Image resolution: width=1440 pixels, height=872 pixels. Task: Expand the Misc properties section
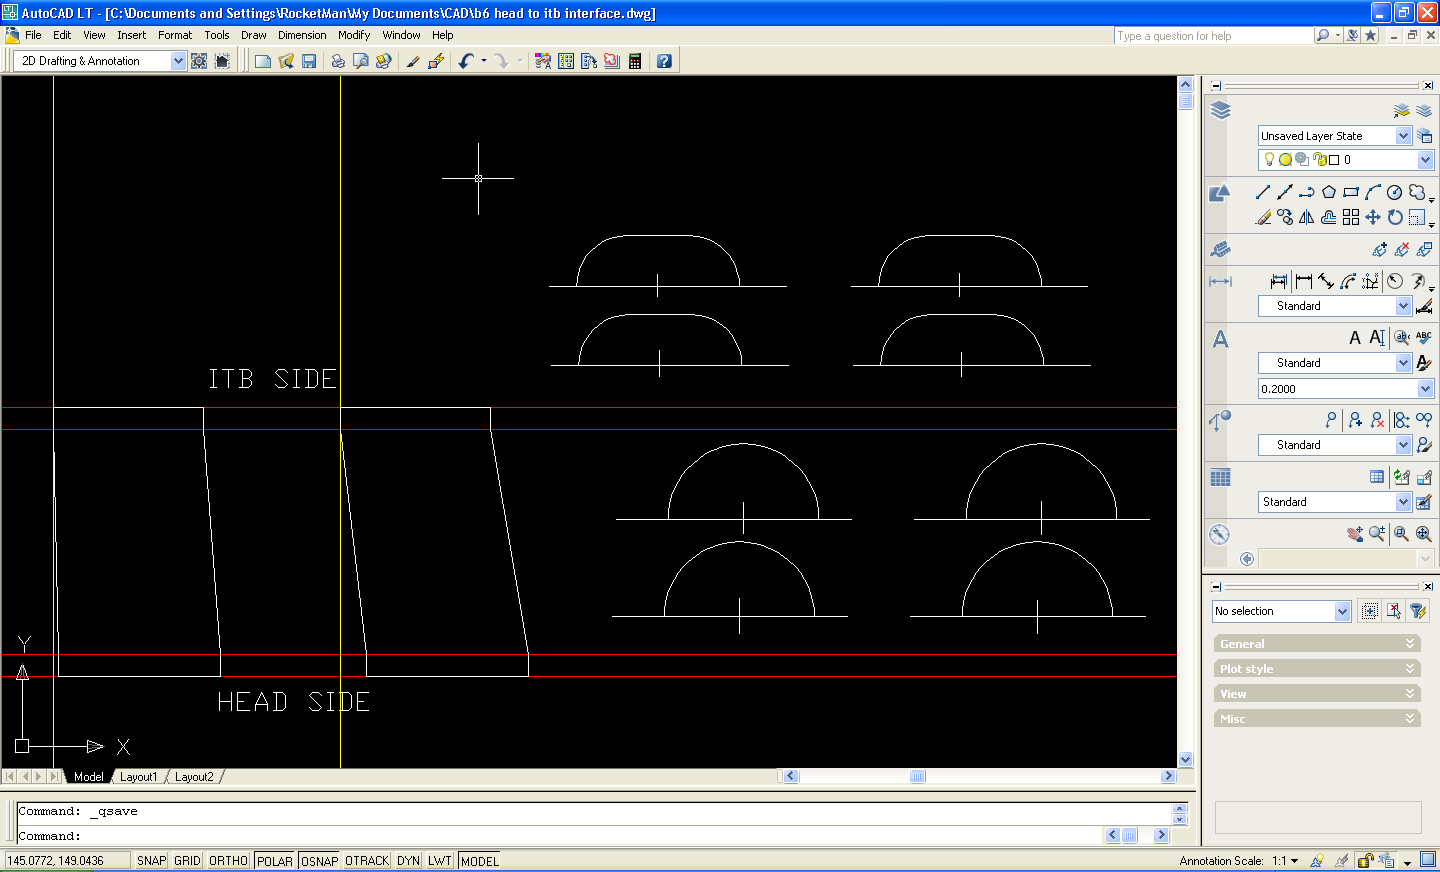point(1317,719)
